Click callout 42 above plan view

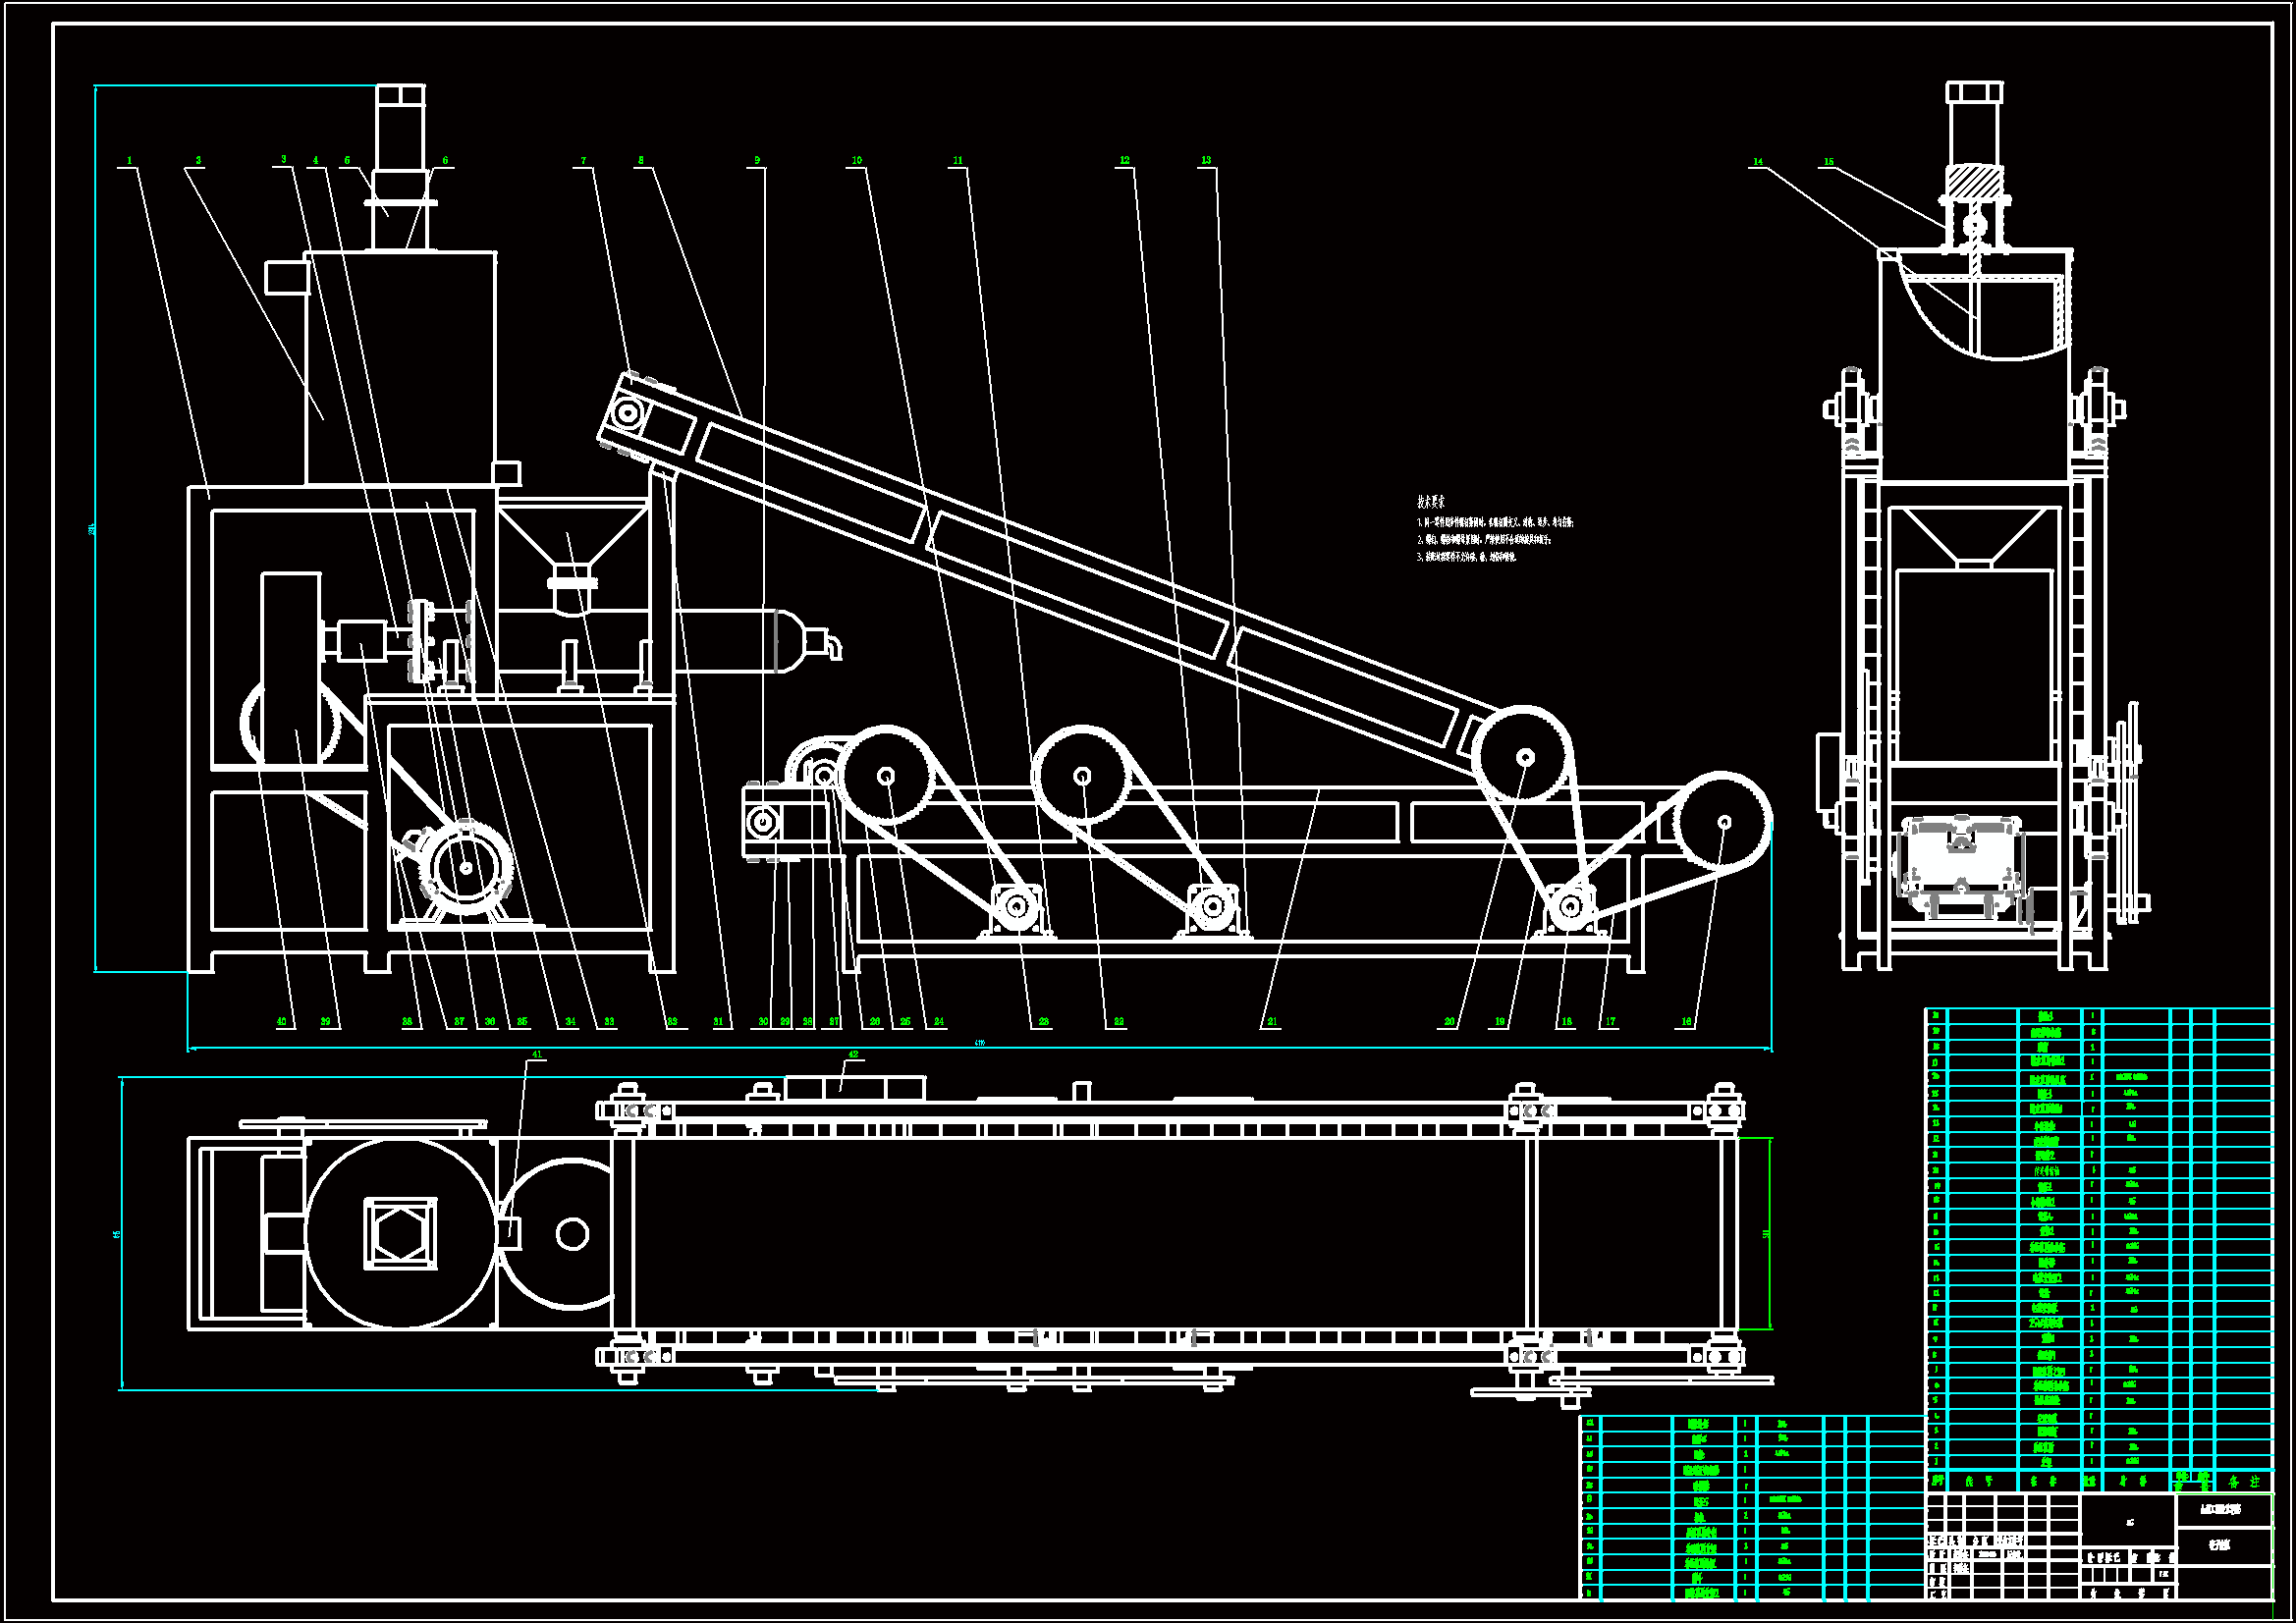point(853,1055)
